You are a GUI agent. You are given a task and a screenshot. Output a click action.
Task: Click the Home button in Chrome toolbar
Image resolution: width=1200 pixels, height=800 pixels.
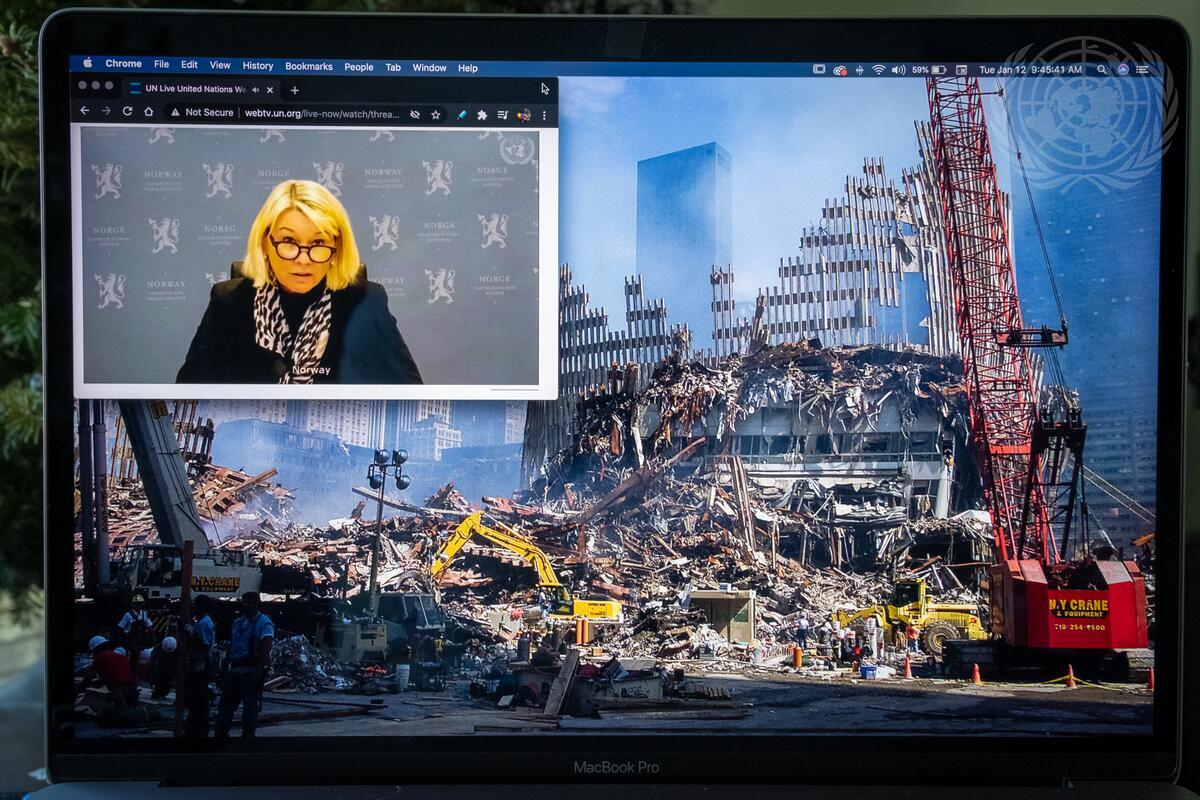pyautogui.click(x=148, y=112)
